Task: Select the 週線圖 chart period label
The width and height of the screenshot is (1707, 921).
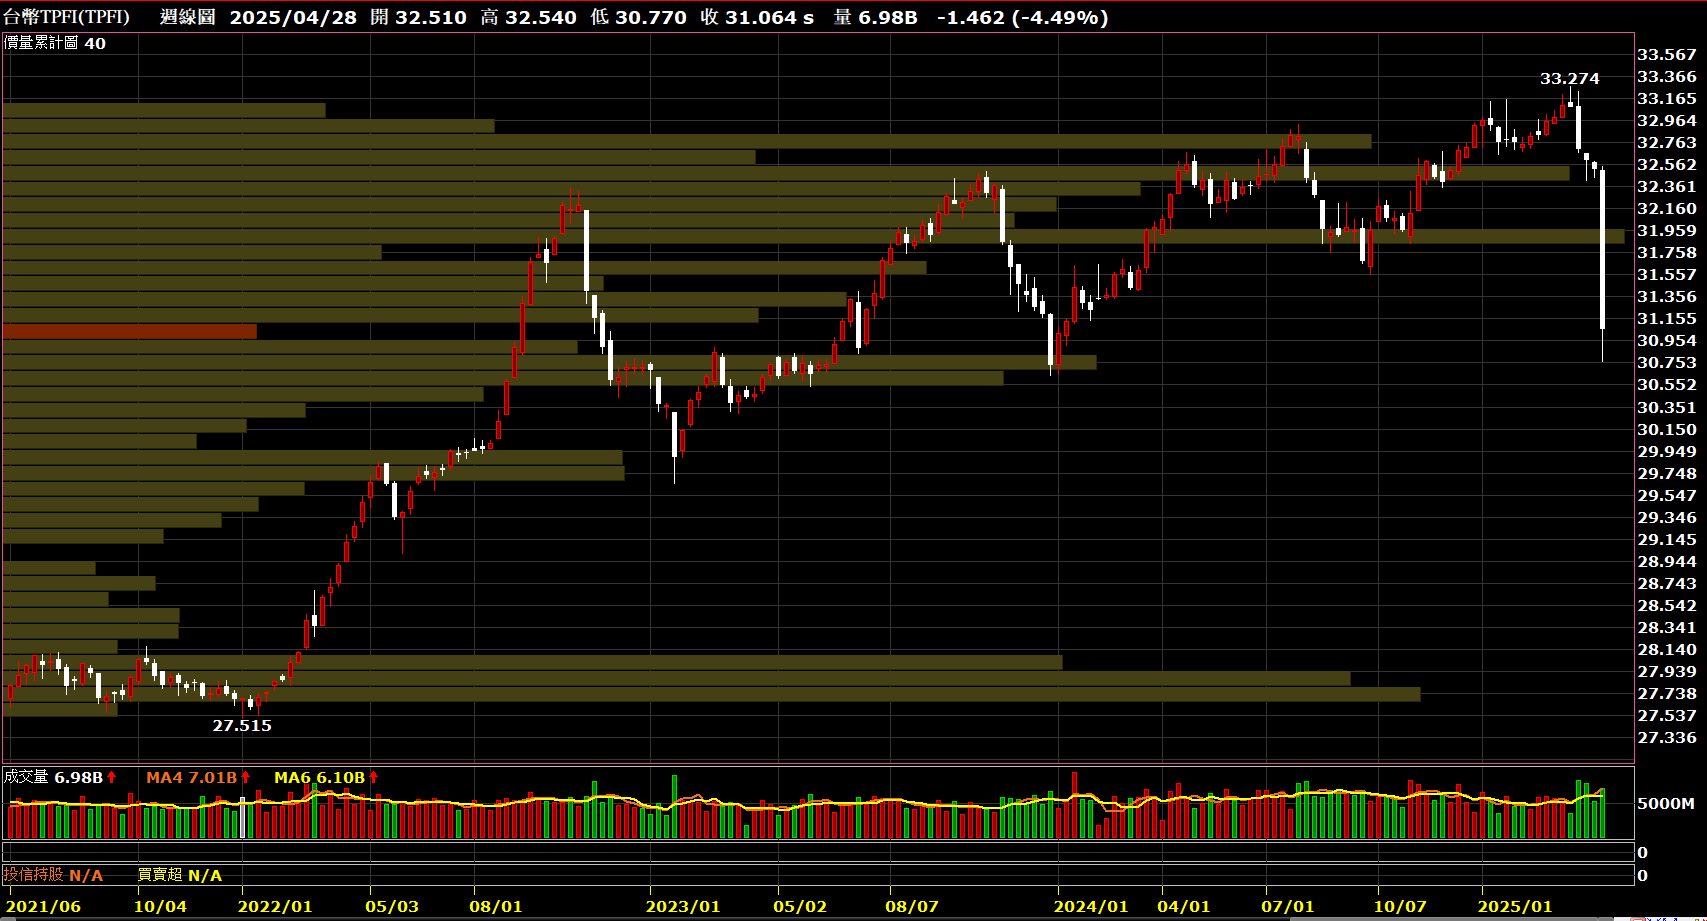Action: tap(187, 17)
